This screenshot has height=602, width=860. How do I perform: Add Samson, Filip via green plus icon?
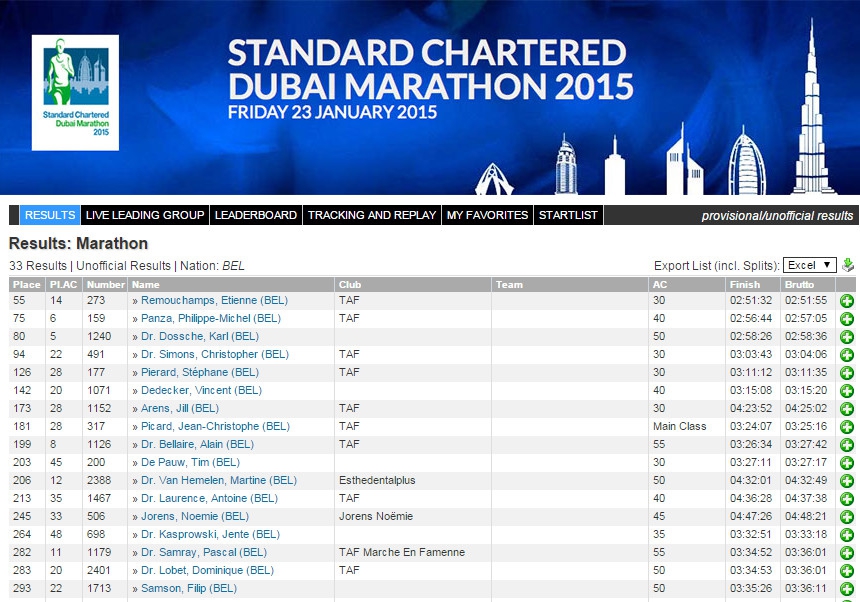(x=847, y=589)
